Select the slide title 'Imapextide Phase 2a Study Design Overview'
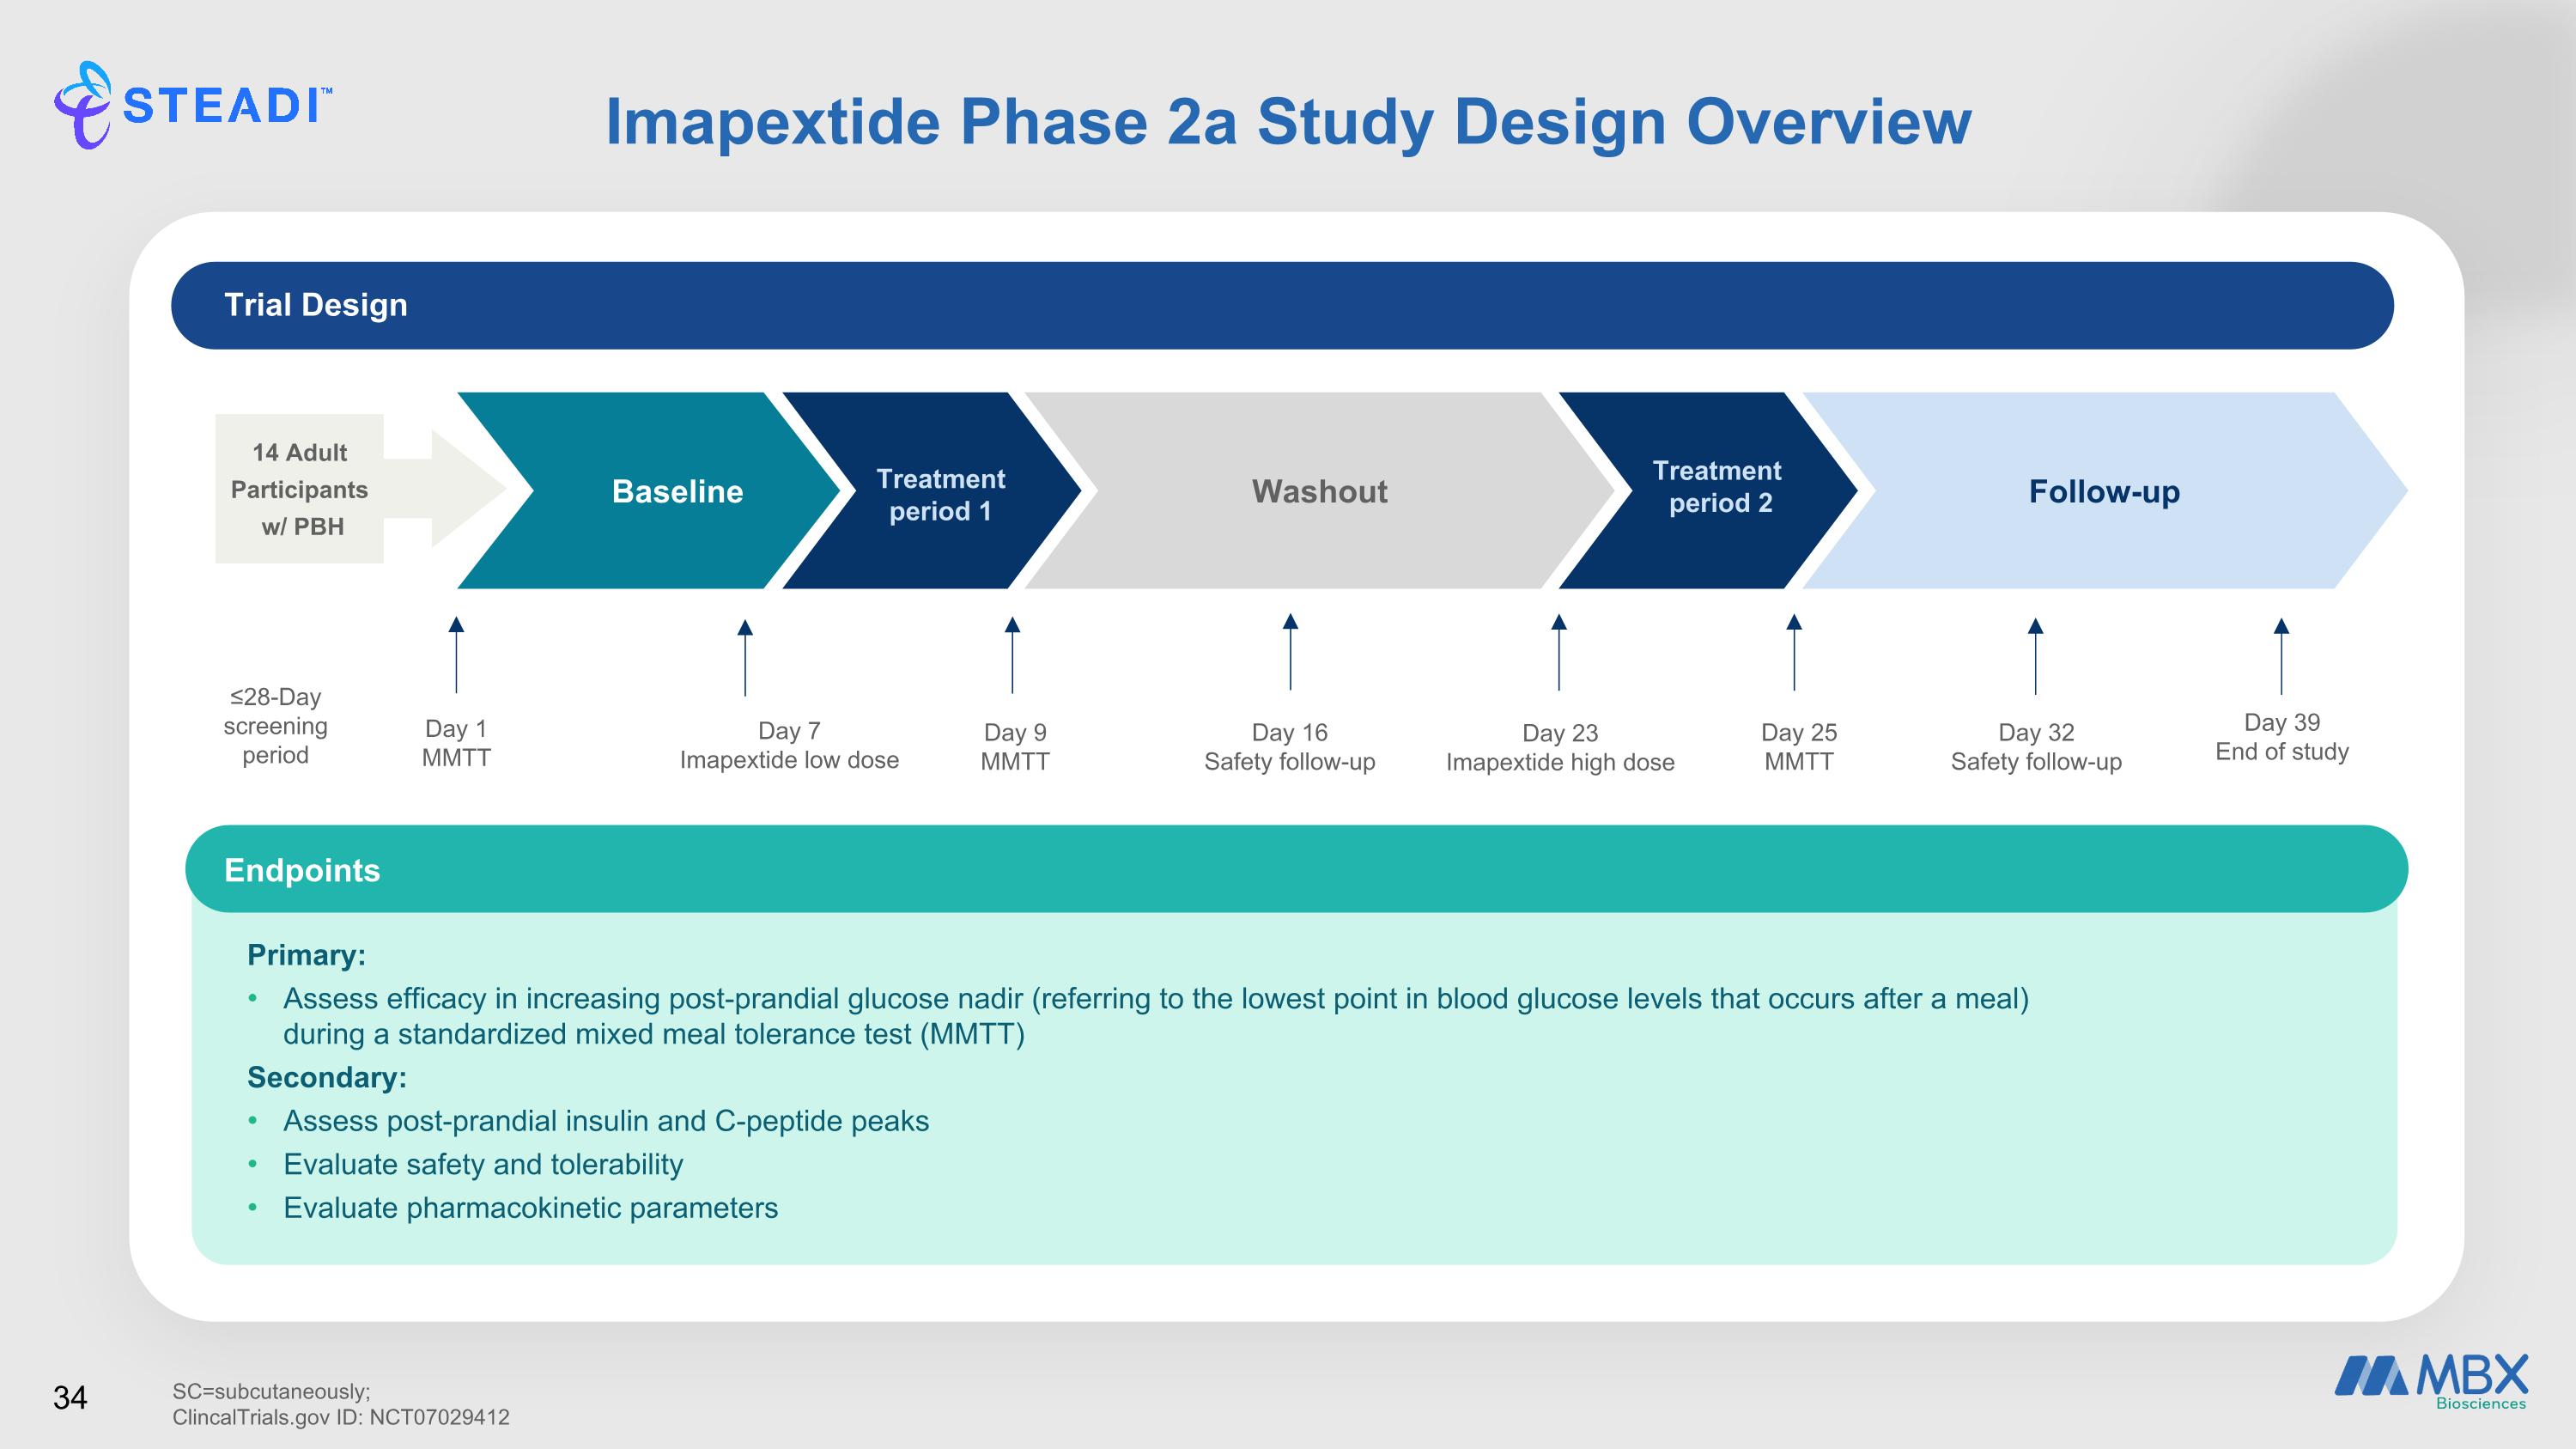Viewport: 2576px width, 1449px height. click(1288, 122)
